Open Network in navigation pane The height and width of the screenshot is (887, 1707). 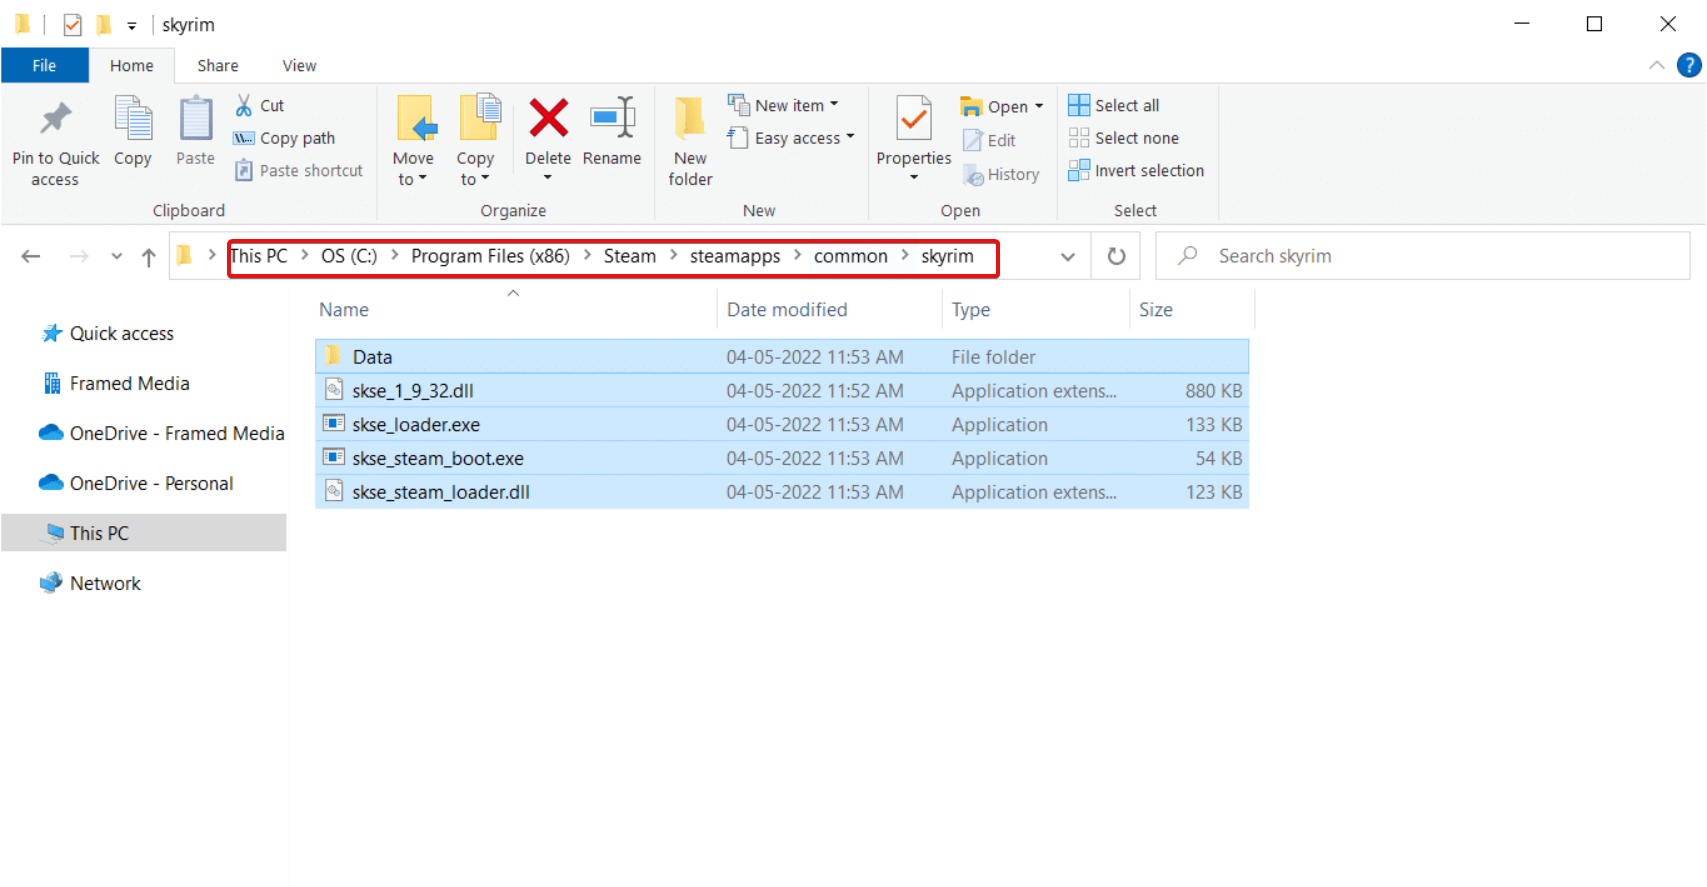(91, 583)
